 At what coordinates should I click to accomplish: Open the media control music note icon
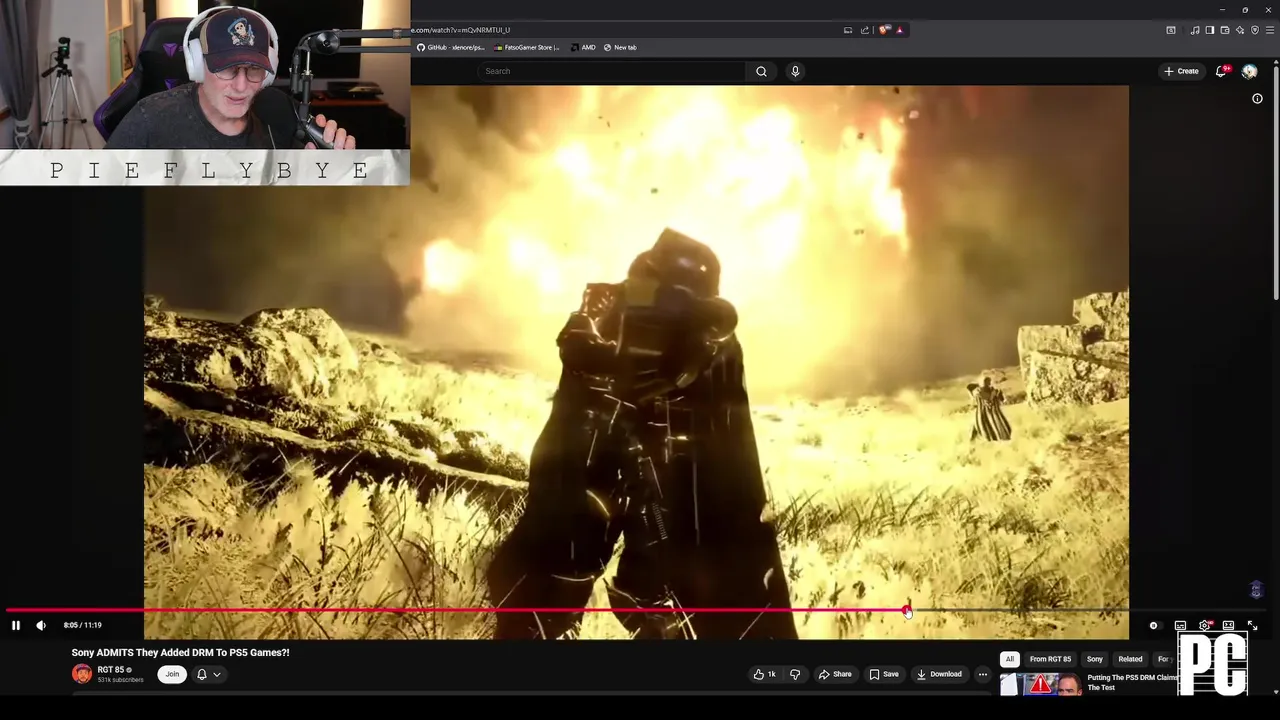coord(1195,30)
